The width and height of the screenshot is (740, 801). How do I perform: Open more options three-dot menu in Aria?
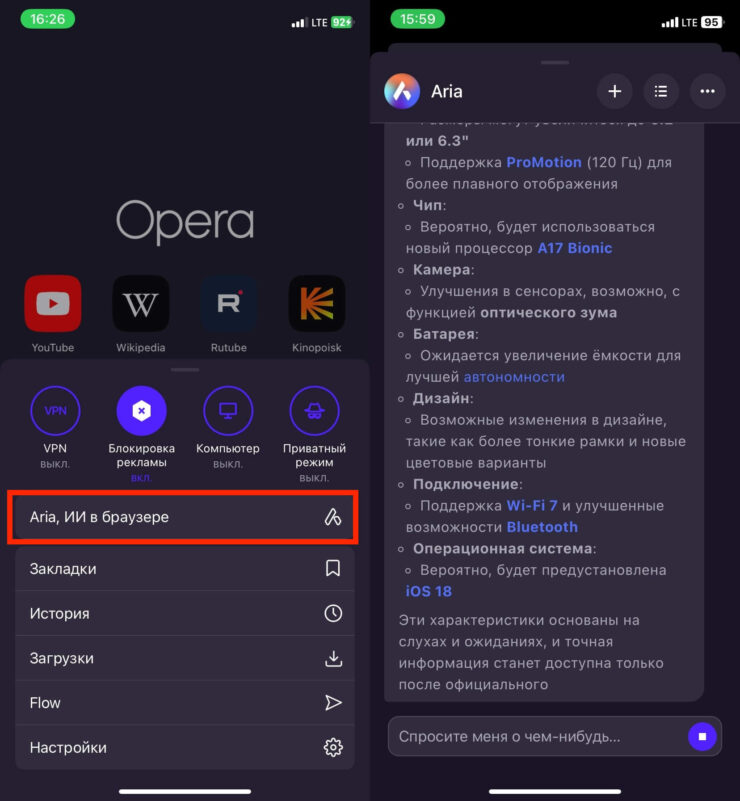(707, 91)
